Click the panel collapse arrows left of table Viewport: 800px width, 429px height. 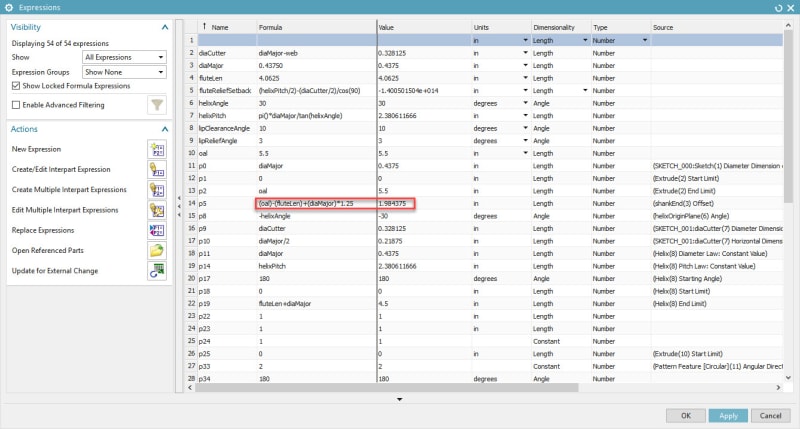[x=179, y=206]
